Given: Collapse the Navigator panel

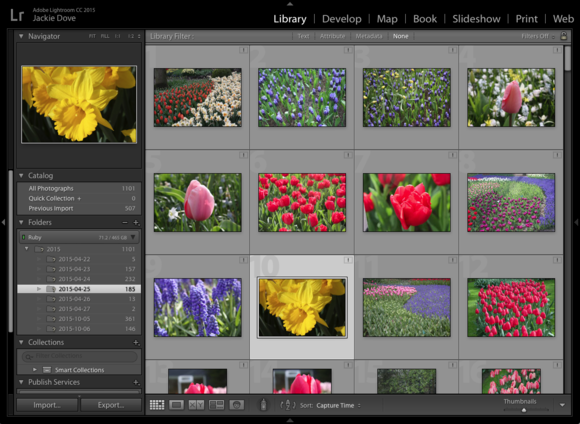Looking at the screenshot, I should [21, 36].
